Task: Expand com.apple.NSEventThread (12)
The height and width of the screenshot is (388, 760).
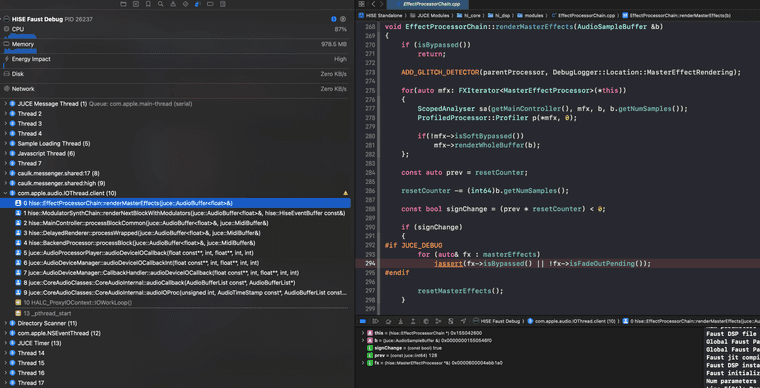Action: 6,333
